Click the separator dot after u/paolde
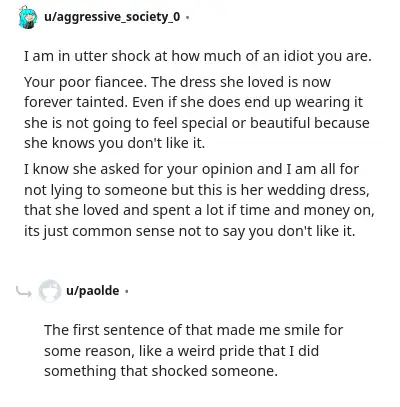400x407 pixels. point(126,292)
